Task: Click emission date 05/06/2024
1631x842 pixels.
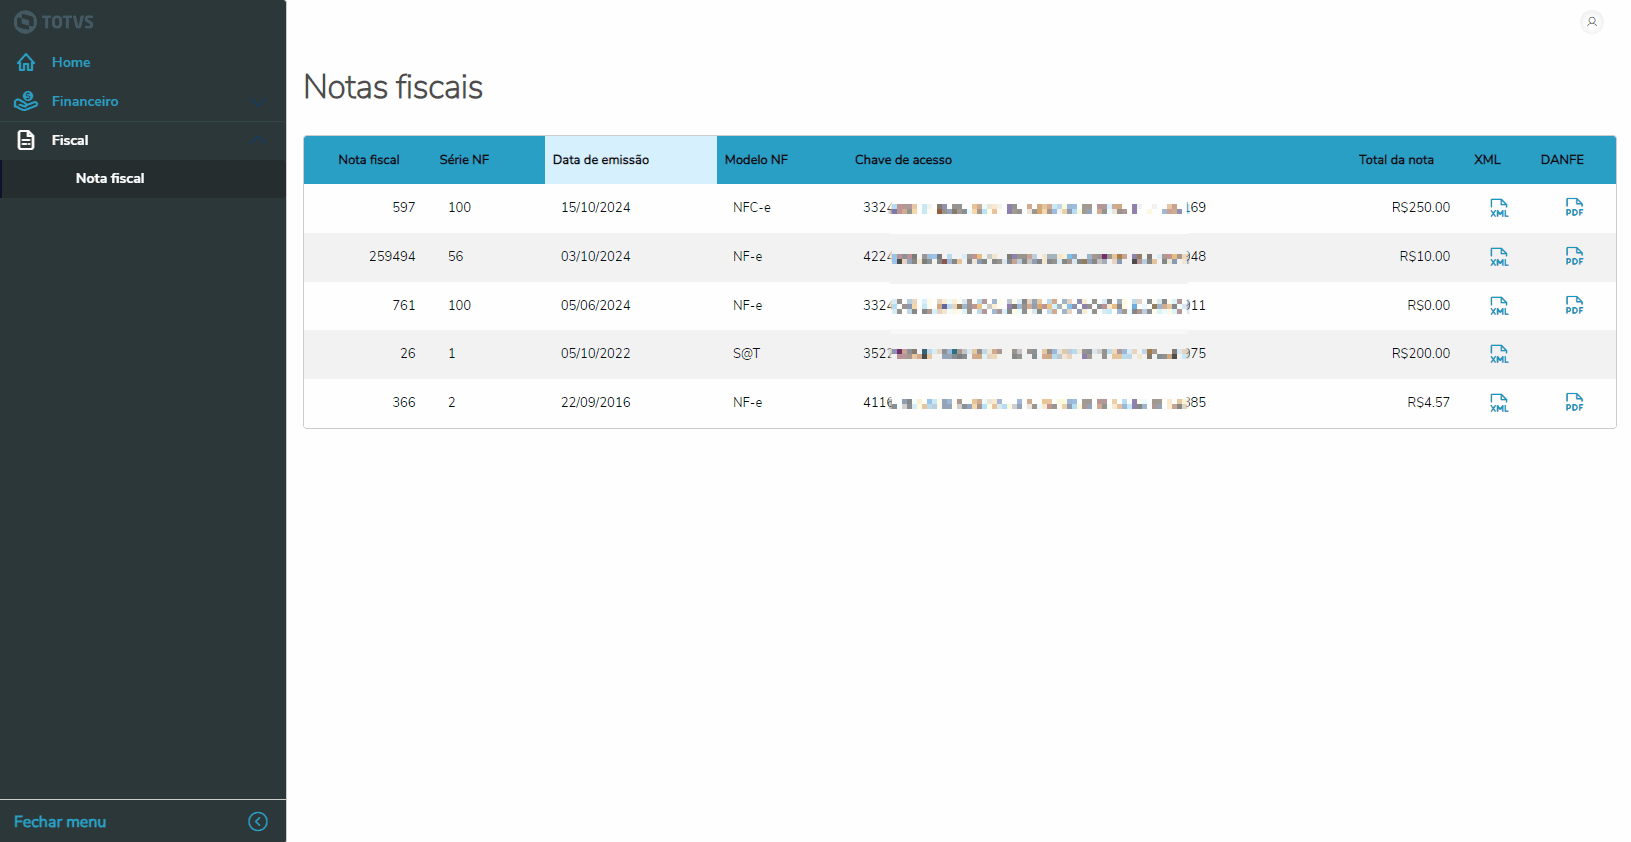Action: click(596, 306)
